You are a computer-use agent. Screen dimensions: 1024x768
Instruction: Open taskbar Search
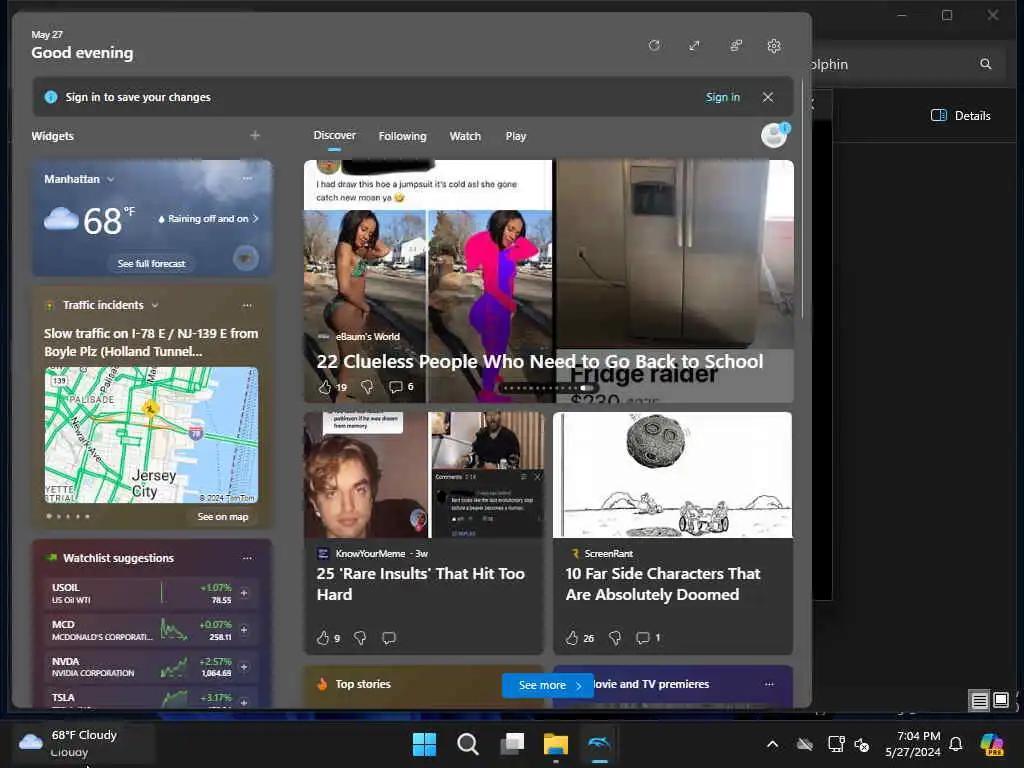[468, 744]
